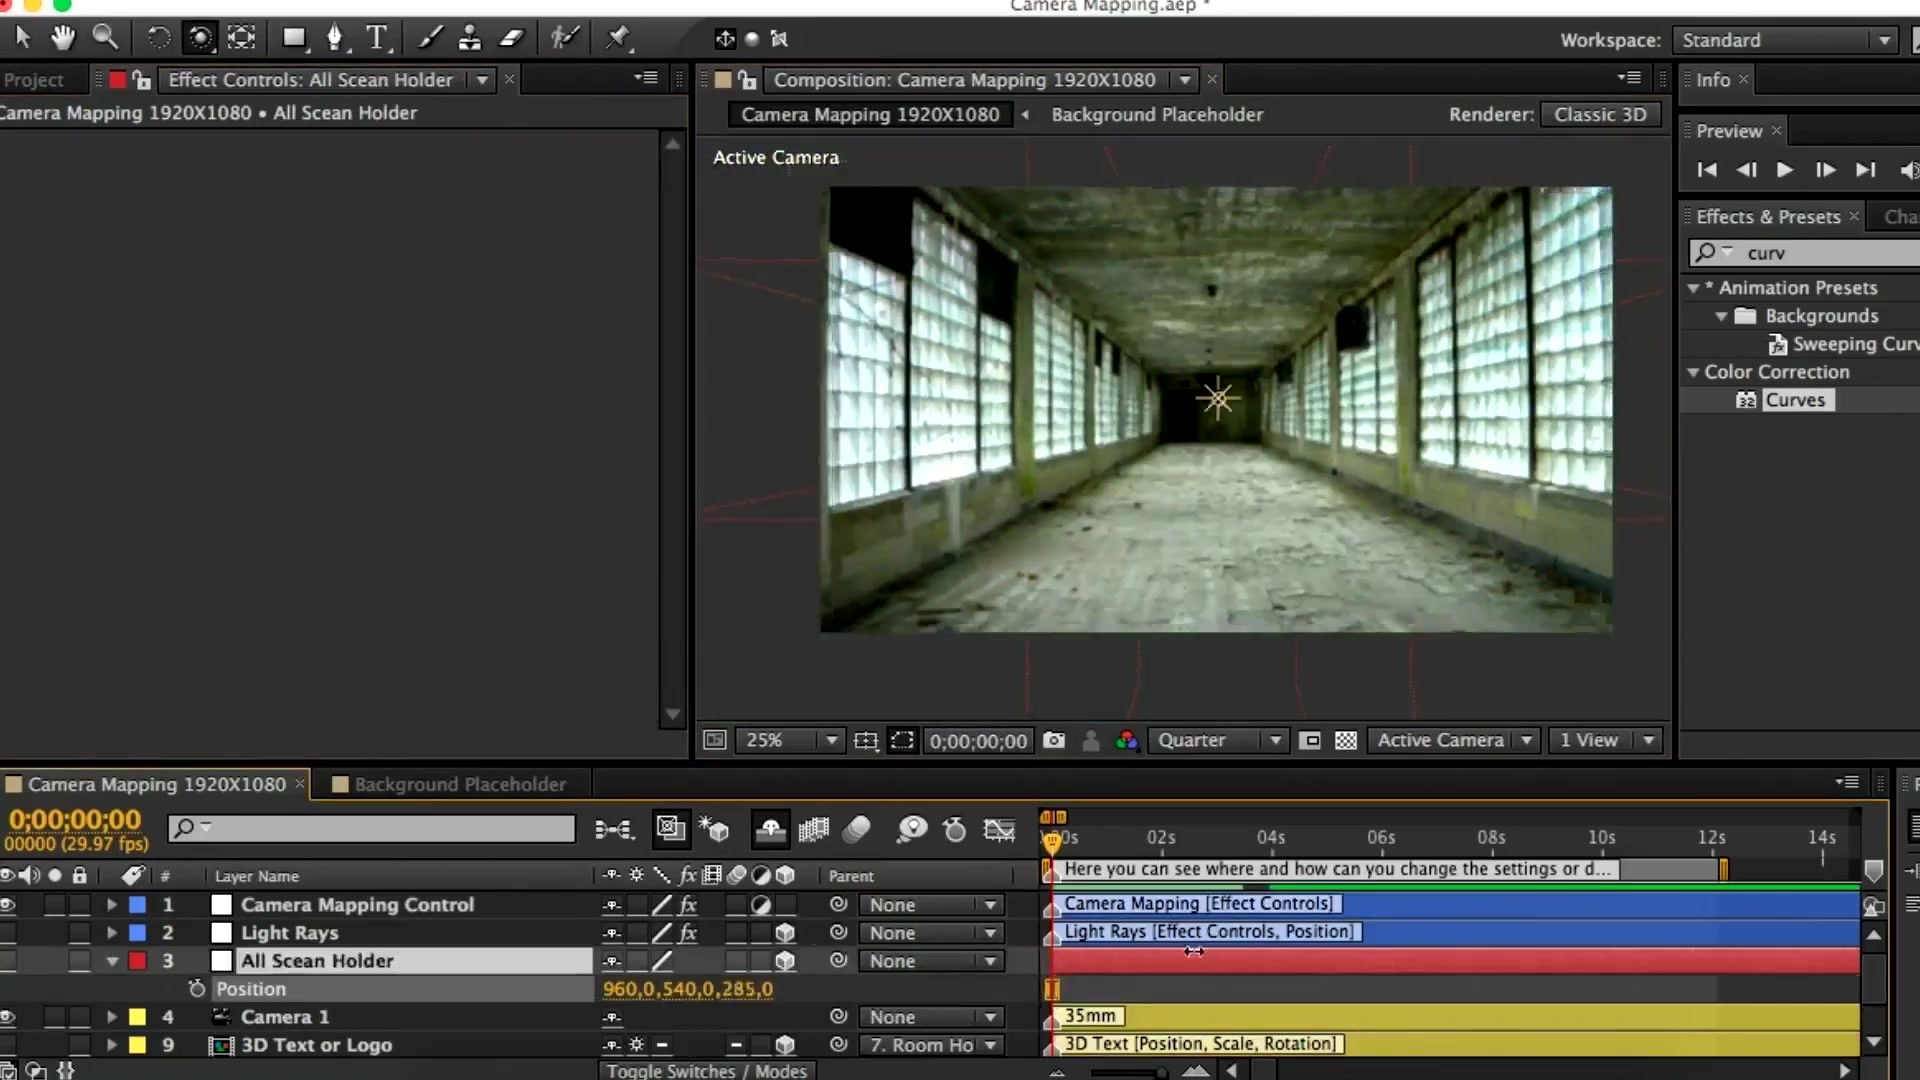Select the Pen tool in toolbar
Screen dimensions: 1920x1080
click(x=334, y=36)
